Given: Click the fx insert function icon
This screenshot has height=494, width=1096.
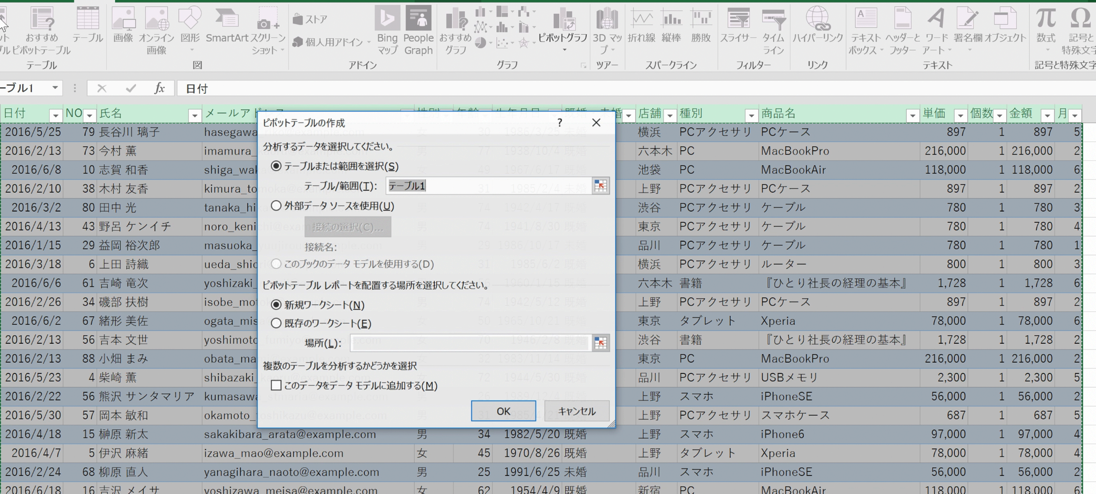Looking at the screenshot, I should 159,89.
